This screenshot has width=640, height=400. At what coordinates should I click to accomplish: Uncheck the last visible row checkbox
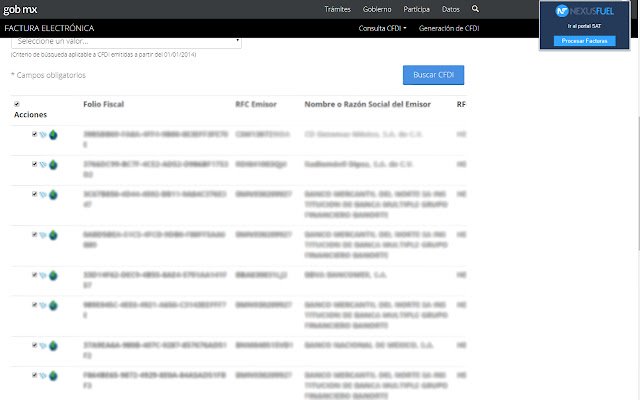(x=35, y=375)
